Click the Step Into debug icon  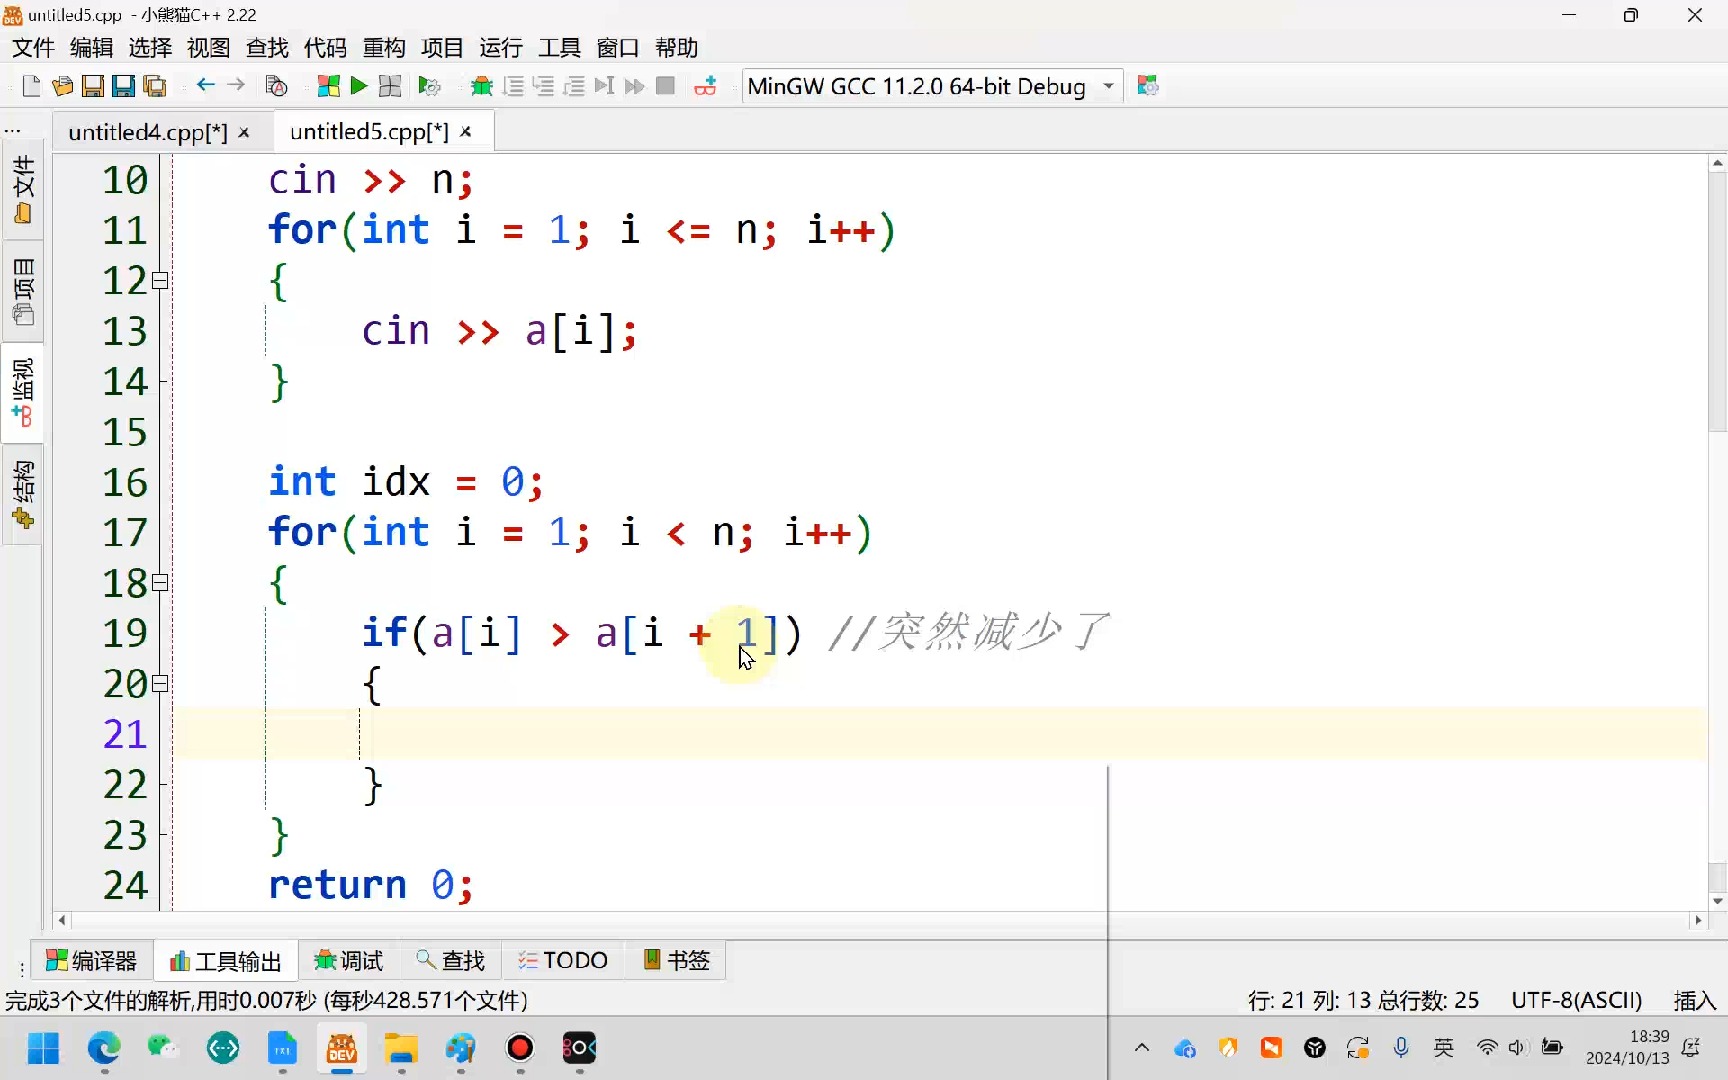pyautogui.click(x=544, y=86)
